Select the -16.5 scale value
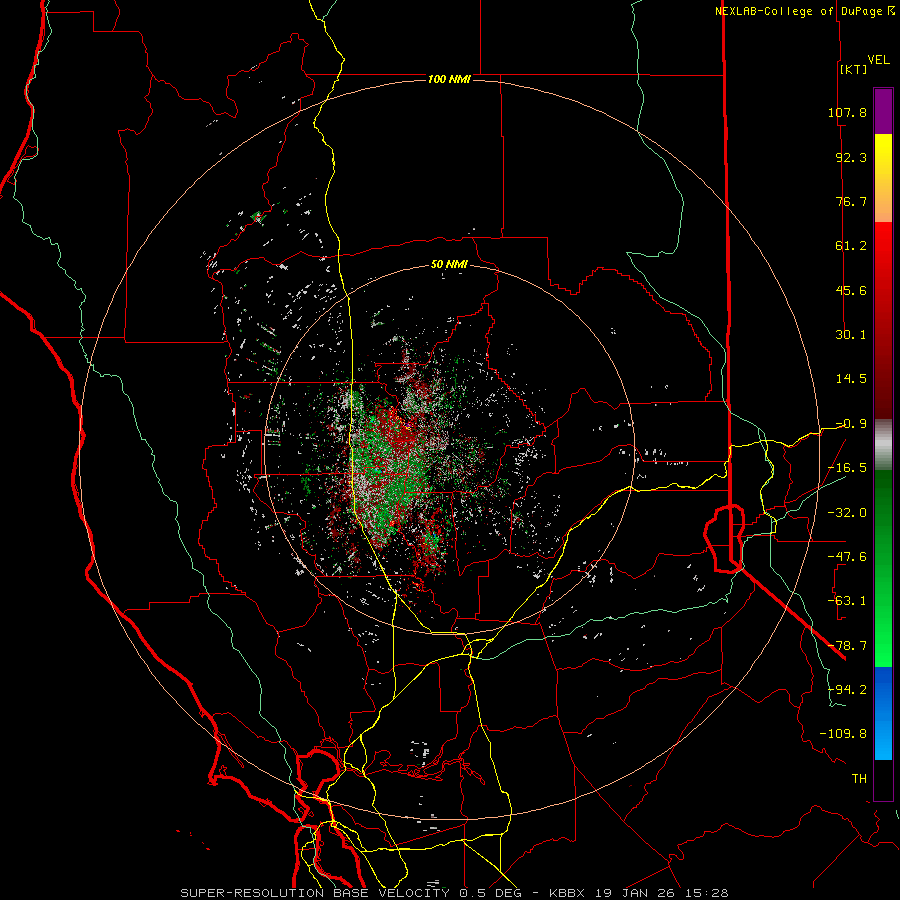 (847, 468)
